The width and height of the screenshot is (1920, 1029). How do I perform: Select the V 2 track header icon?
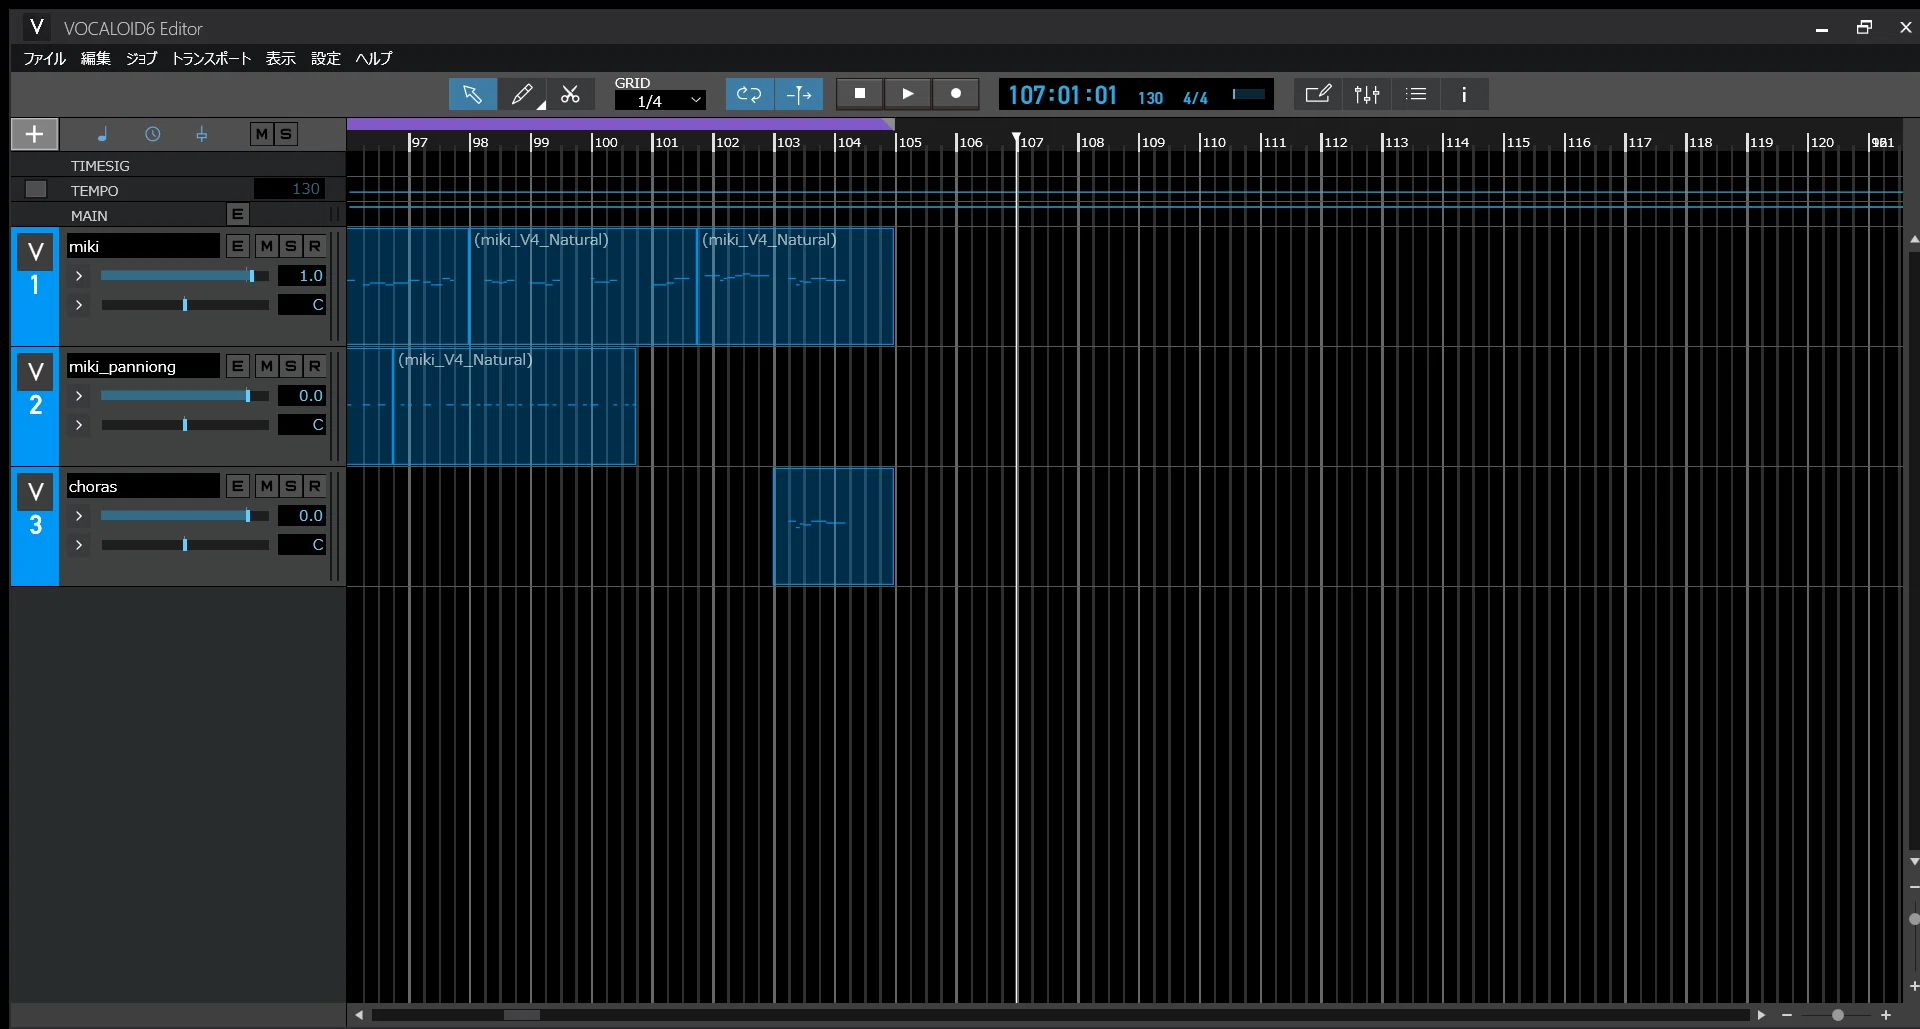click(35, 373)
